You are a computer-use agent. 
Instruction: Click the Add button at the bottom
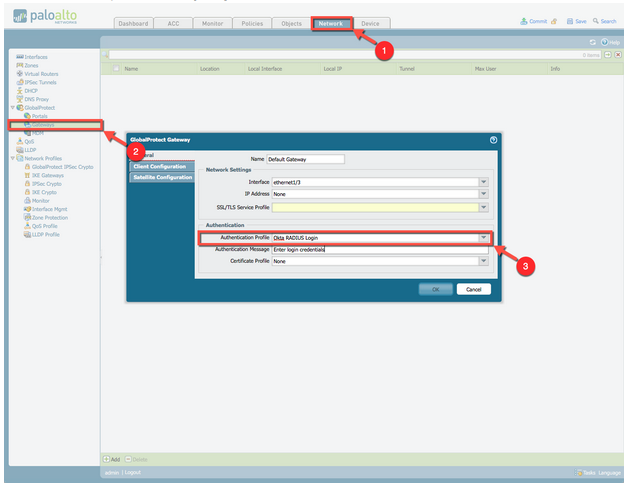(x=114, y=459)
